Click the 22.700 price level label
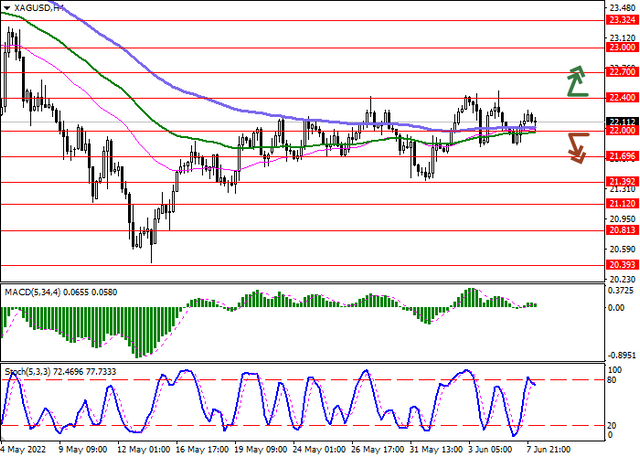 (622, 72)
